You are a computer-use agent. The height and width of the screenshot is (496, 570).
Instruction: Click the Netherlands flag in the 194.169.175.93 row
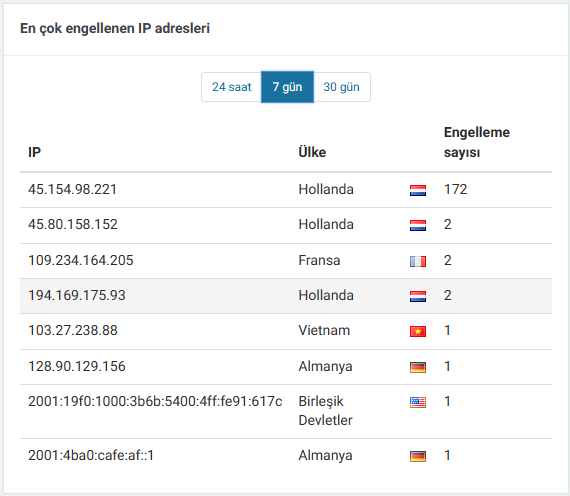click(x=418, y=296)
